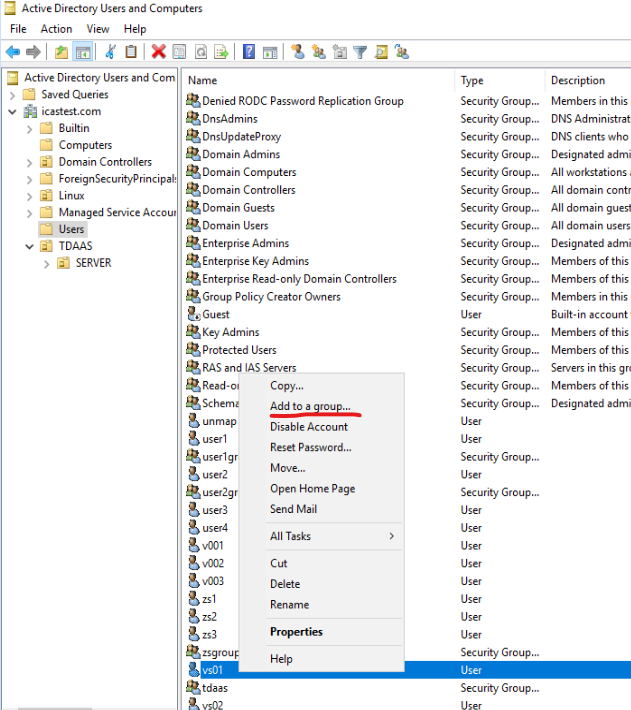Click the tdaas security group icon
631x710 pixels.
(x=193, y=687)
